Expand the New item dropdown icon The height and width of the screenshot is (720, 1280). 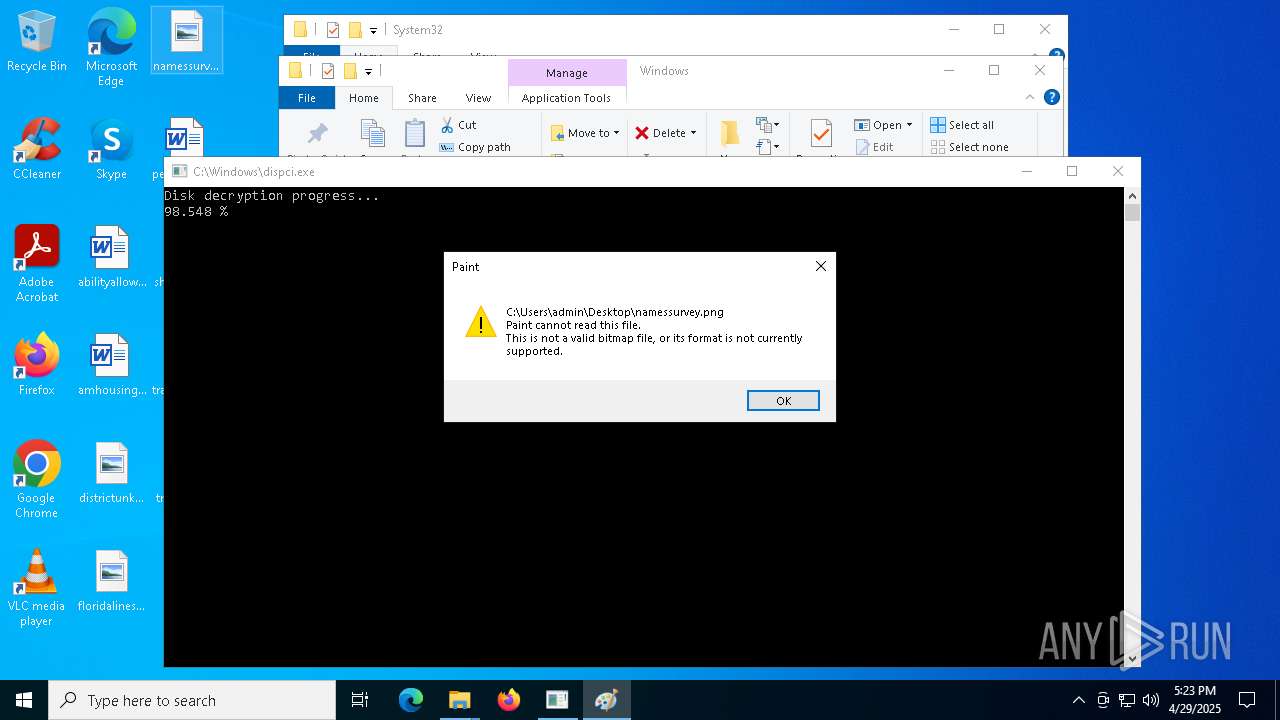(x=767, y=125)
